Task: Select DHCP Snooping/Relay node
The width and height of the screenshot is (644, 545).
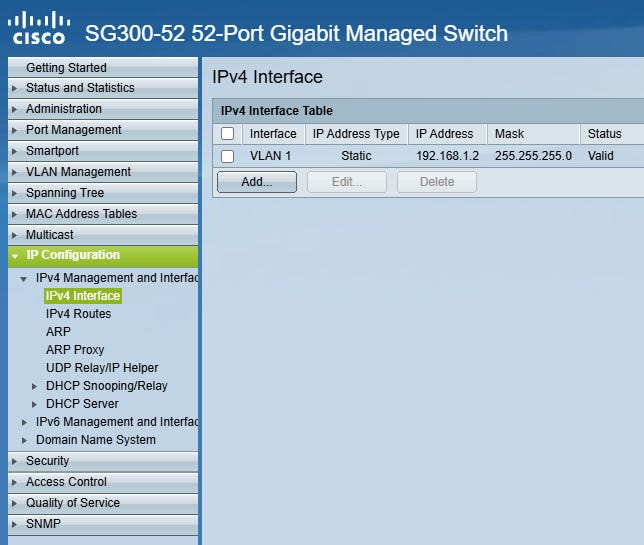Action: tap(107, 386)
